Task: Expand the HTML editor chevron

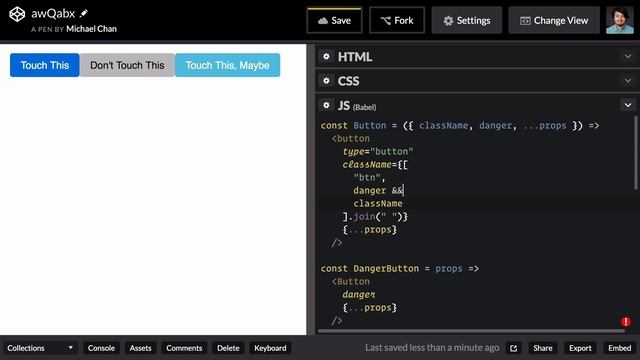Action: pos(628,56)
